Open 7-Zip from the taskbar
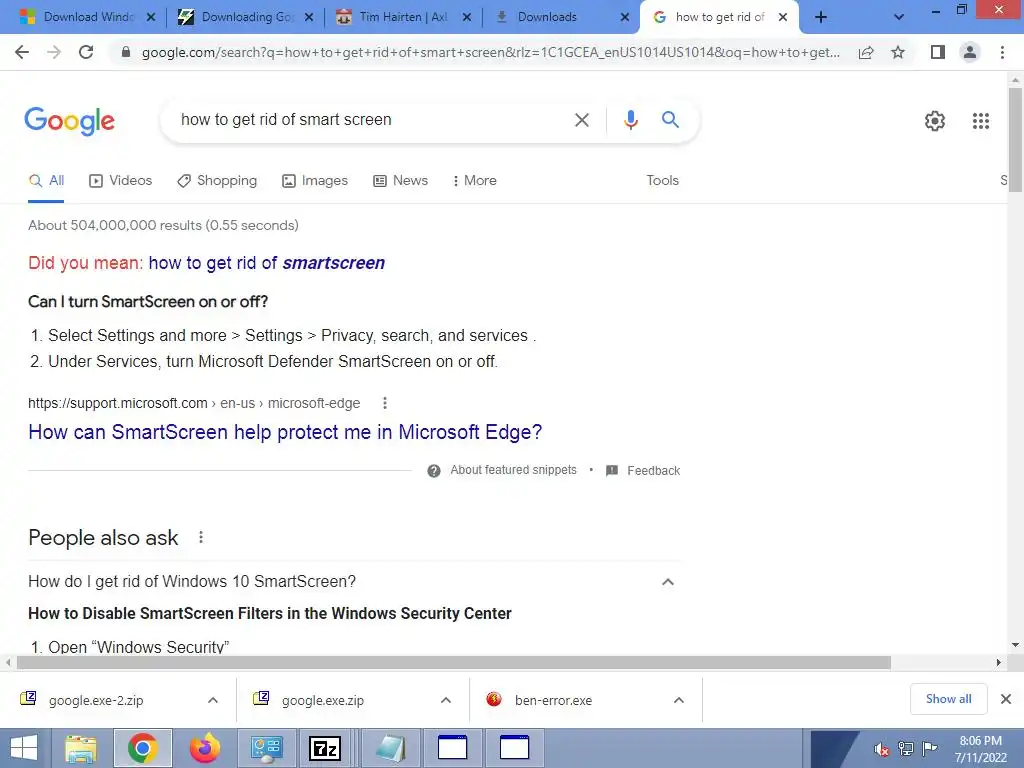 pyautogui.click(x=325, y=748)
